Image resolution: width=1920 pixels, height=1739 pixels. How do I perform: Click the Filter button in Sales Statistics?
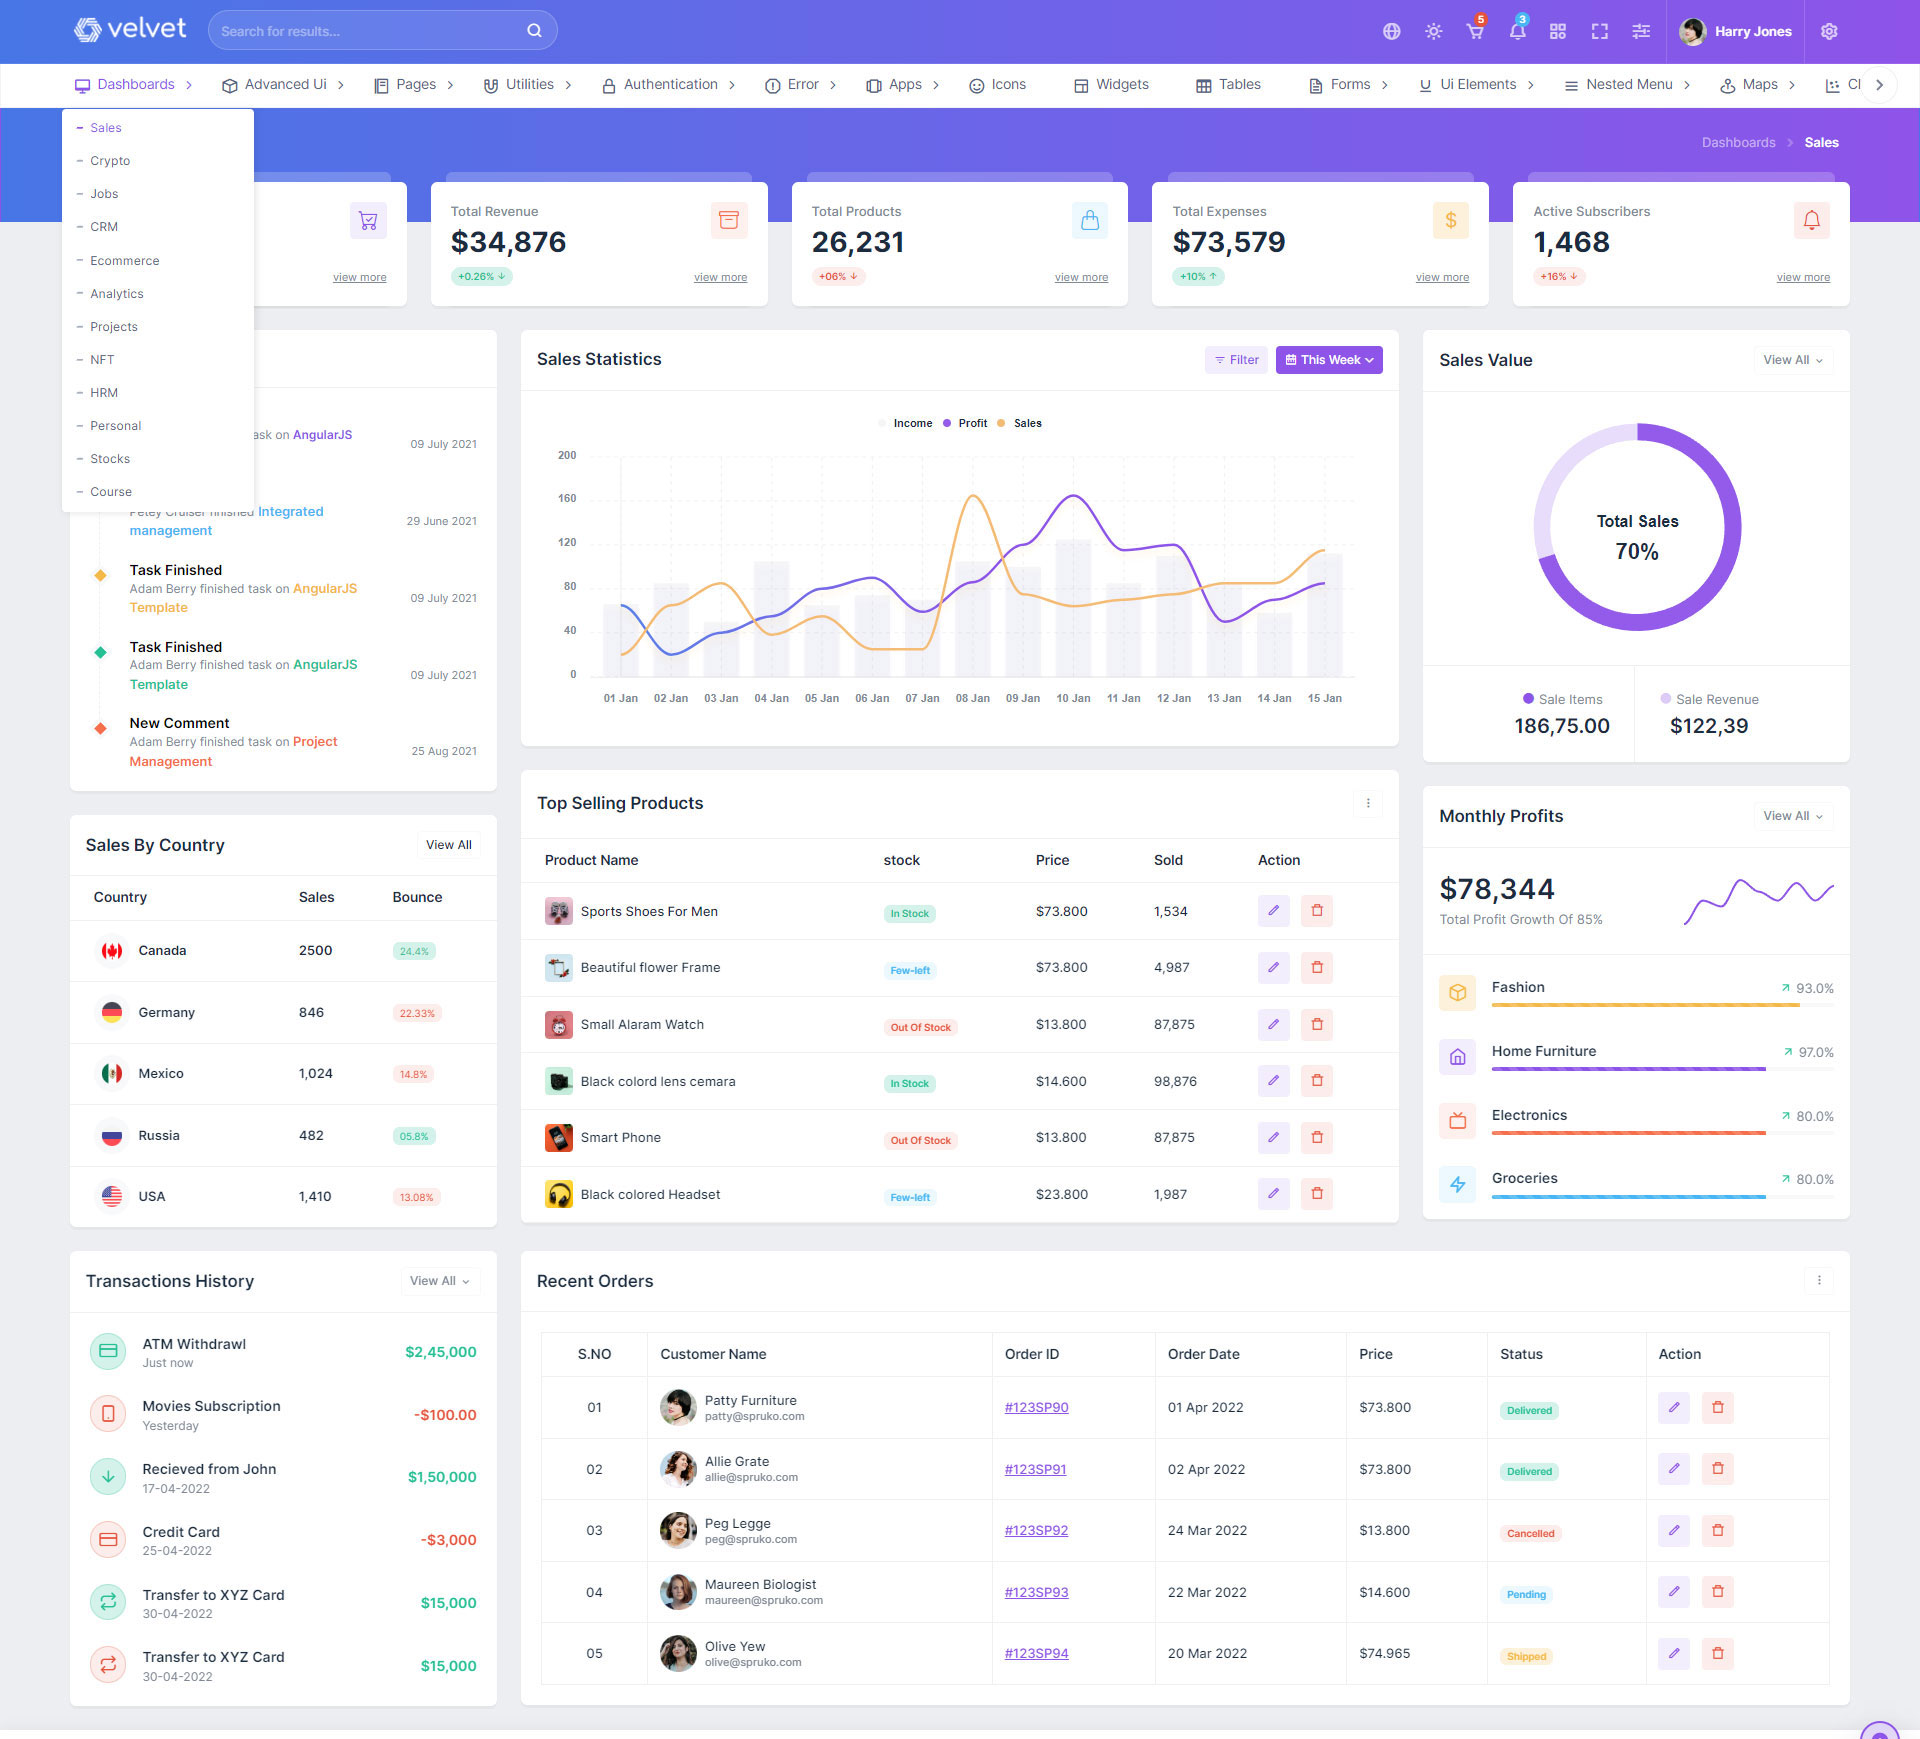1236,360
